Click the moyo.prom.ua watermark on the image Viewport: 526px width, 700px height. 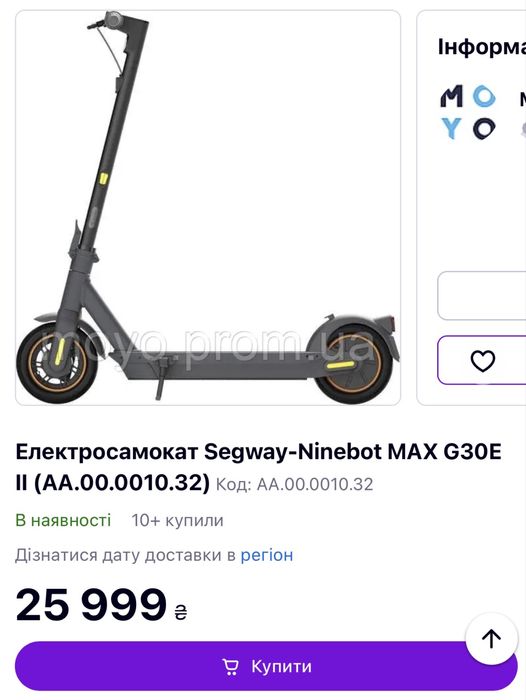(x=208, y=346)
